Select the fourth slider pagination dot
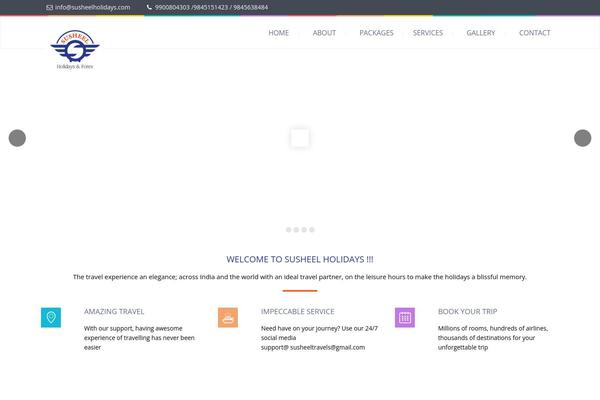600x400 pixels. pyautogui.click(x=312, y=230)
